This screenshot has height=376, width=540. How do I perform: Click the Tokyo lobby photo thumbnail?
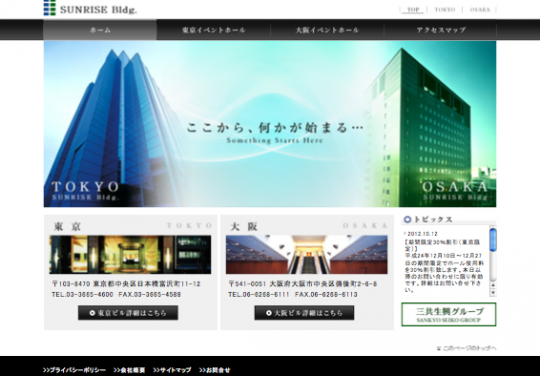point(130,254)
